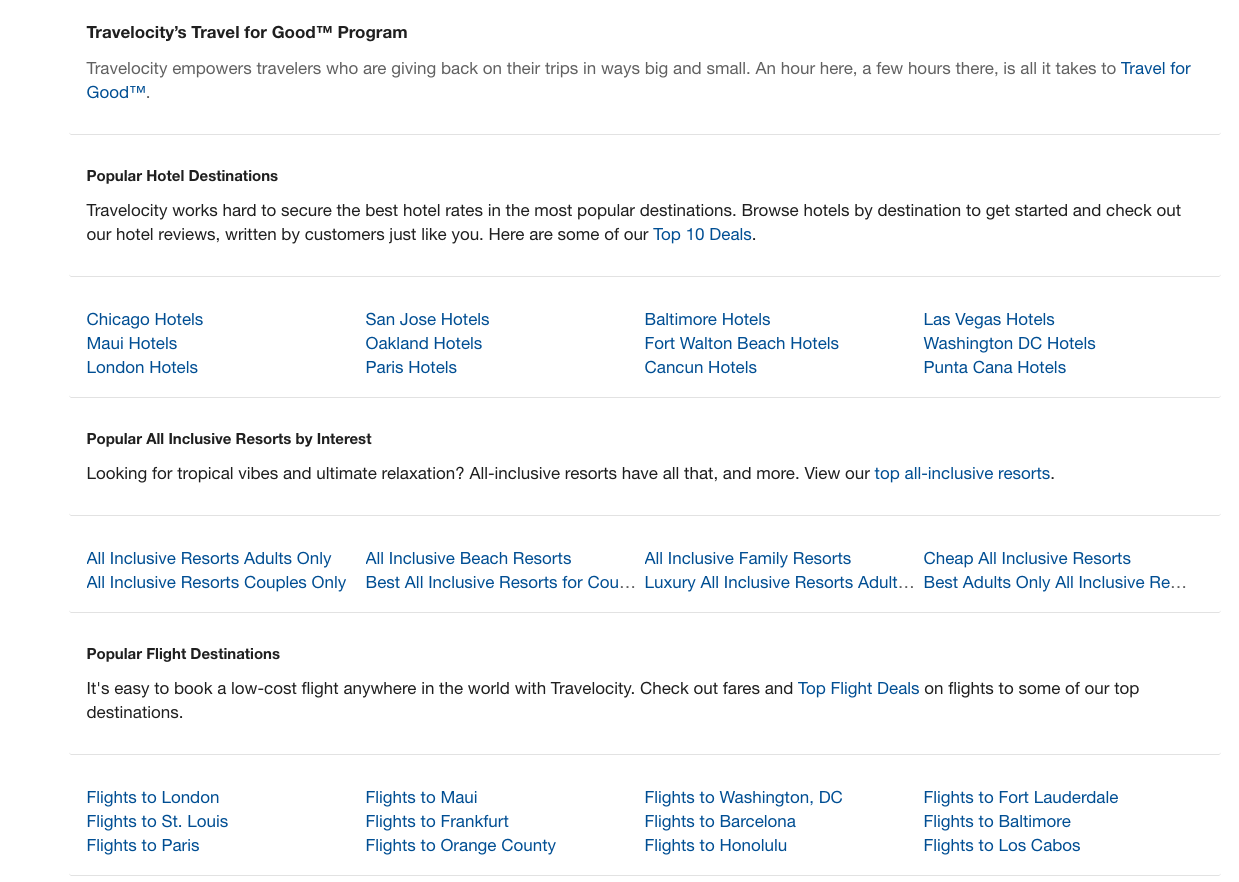Open London Hotels
The image size is (1239, 882).
tap(142, 367)
